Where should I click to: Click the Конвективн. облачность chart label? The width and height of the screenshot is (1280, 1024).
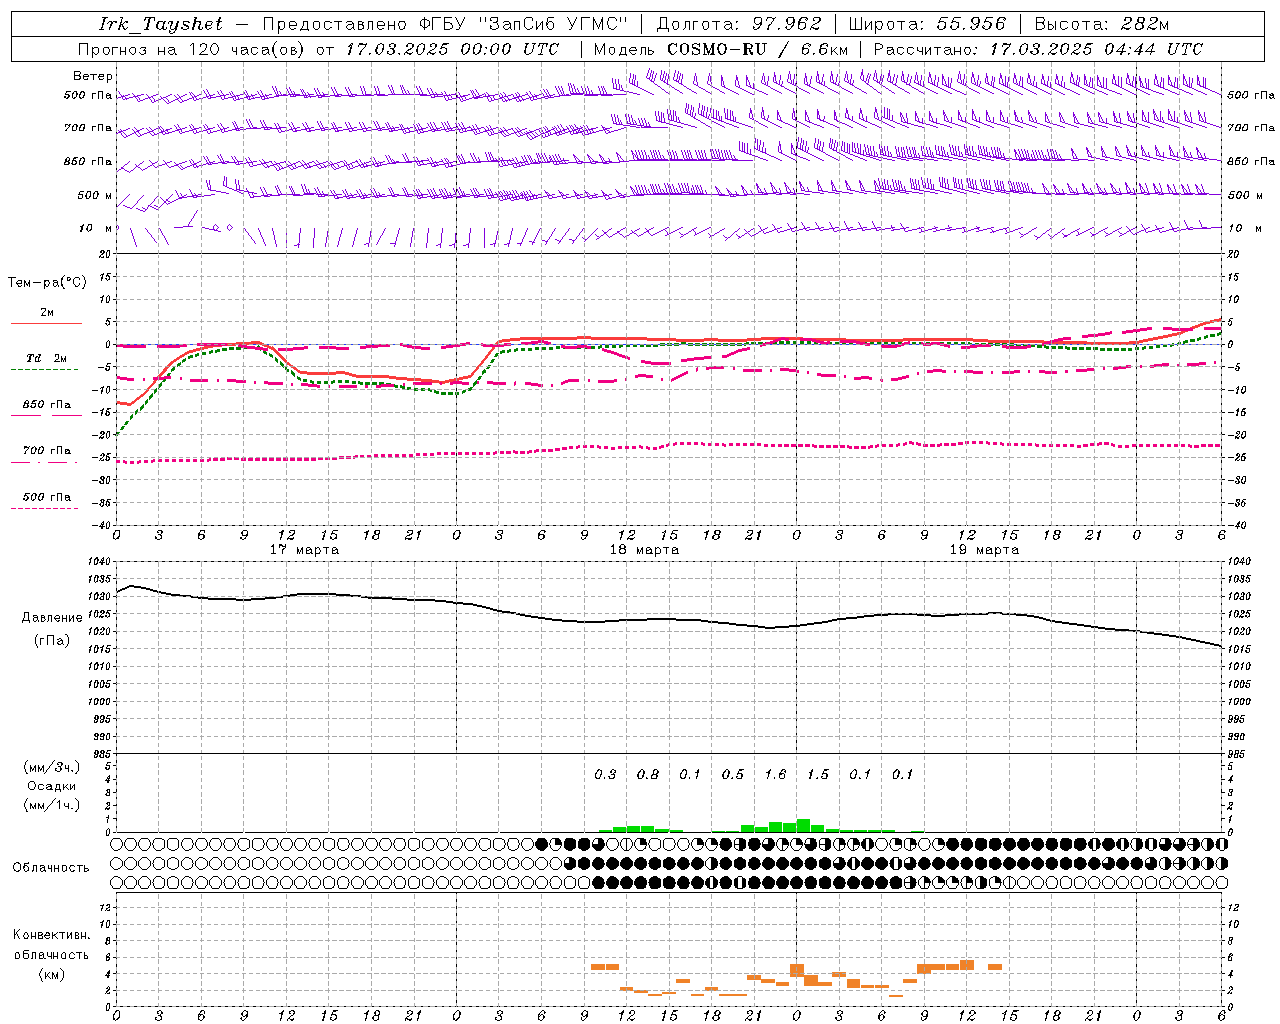coord(52,954)
